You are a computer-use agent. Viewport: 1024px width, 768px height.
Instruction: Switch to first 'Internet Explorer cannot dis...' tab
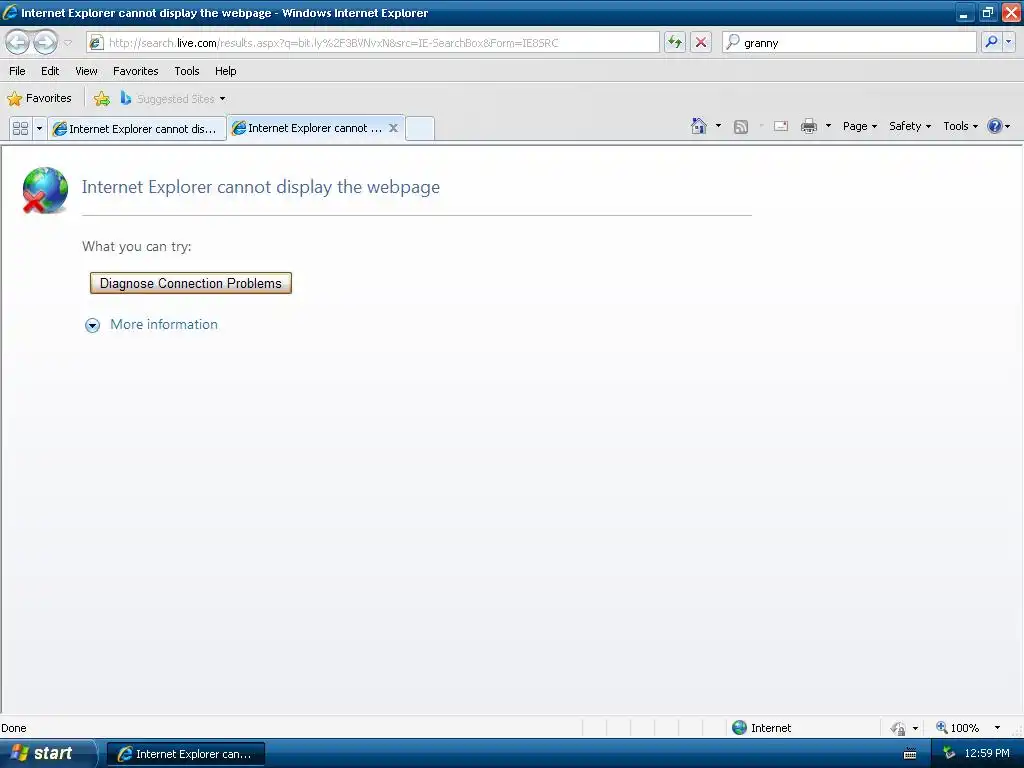136,129
